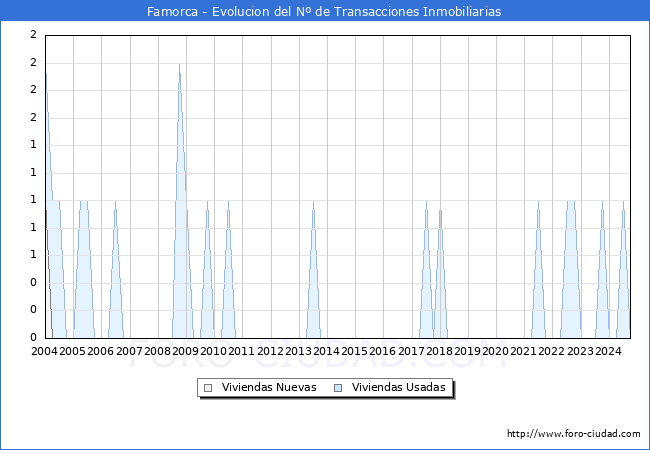Click the 2021 data spike
This screenshot has height=450, width=650.
pos(538,269)
